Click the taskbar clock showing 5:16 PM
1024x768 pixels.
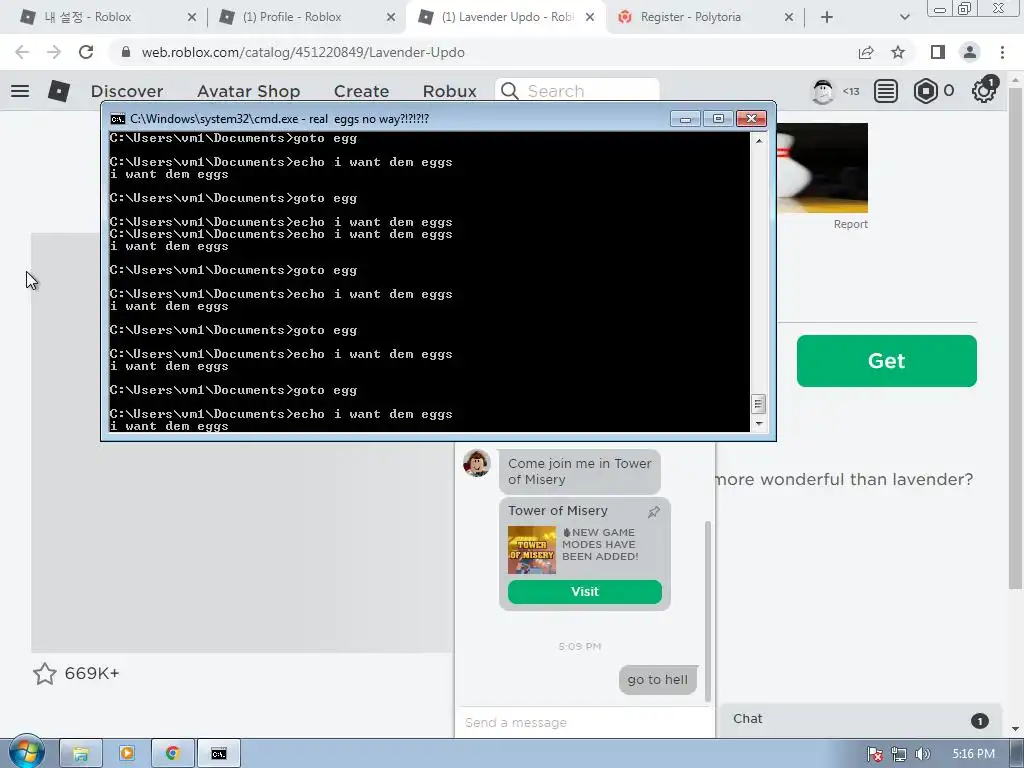pos(973,754)
